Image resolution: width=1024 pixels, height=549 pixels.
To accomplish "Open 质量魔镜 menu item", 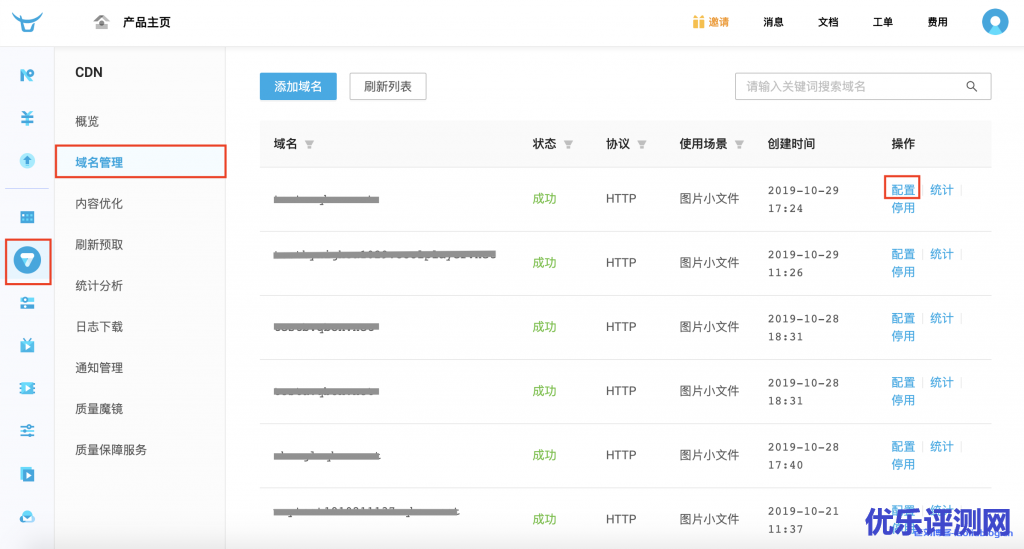I will click(99, 409).
